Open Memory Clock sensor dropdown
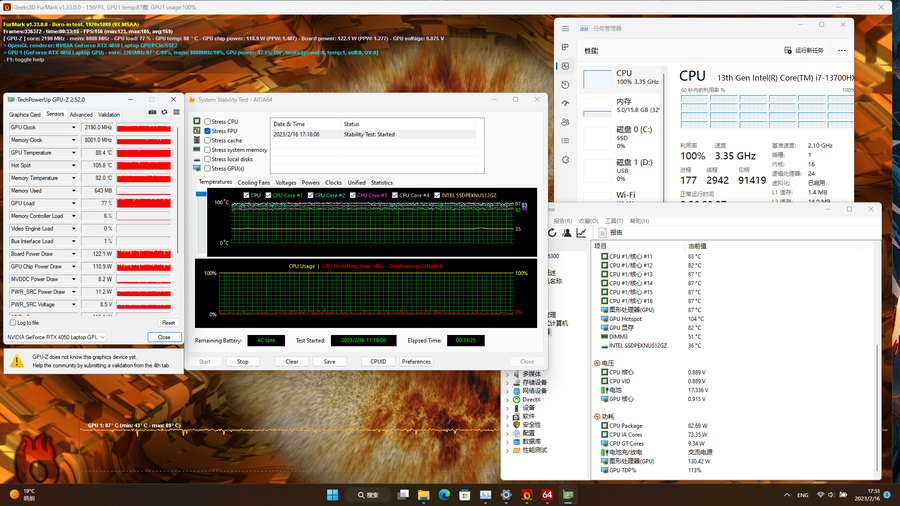Viewport: 900px width, 506px height. tap(73, 140)
